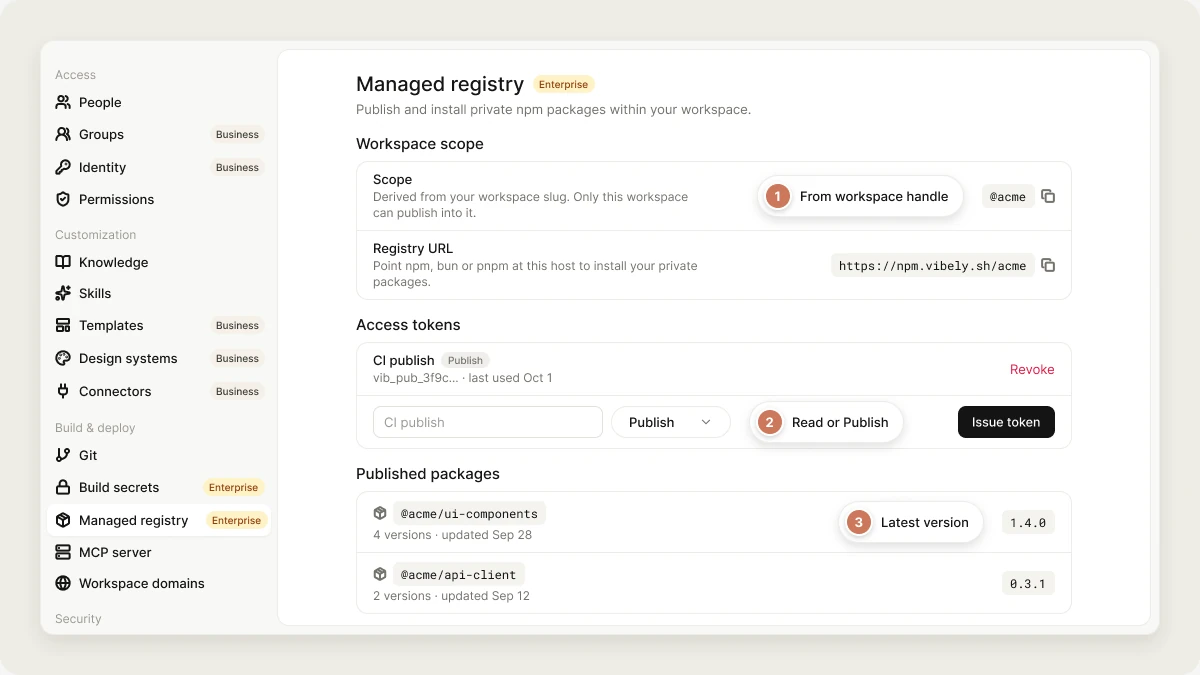This screenshot has height=675, width=1200.
Task: Go to Identity settings
Action: 158,167
